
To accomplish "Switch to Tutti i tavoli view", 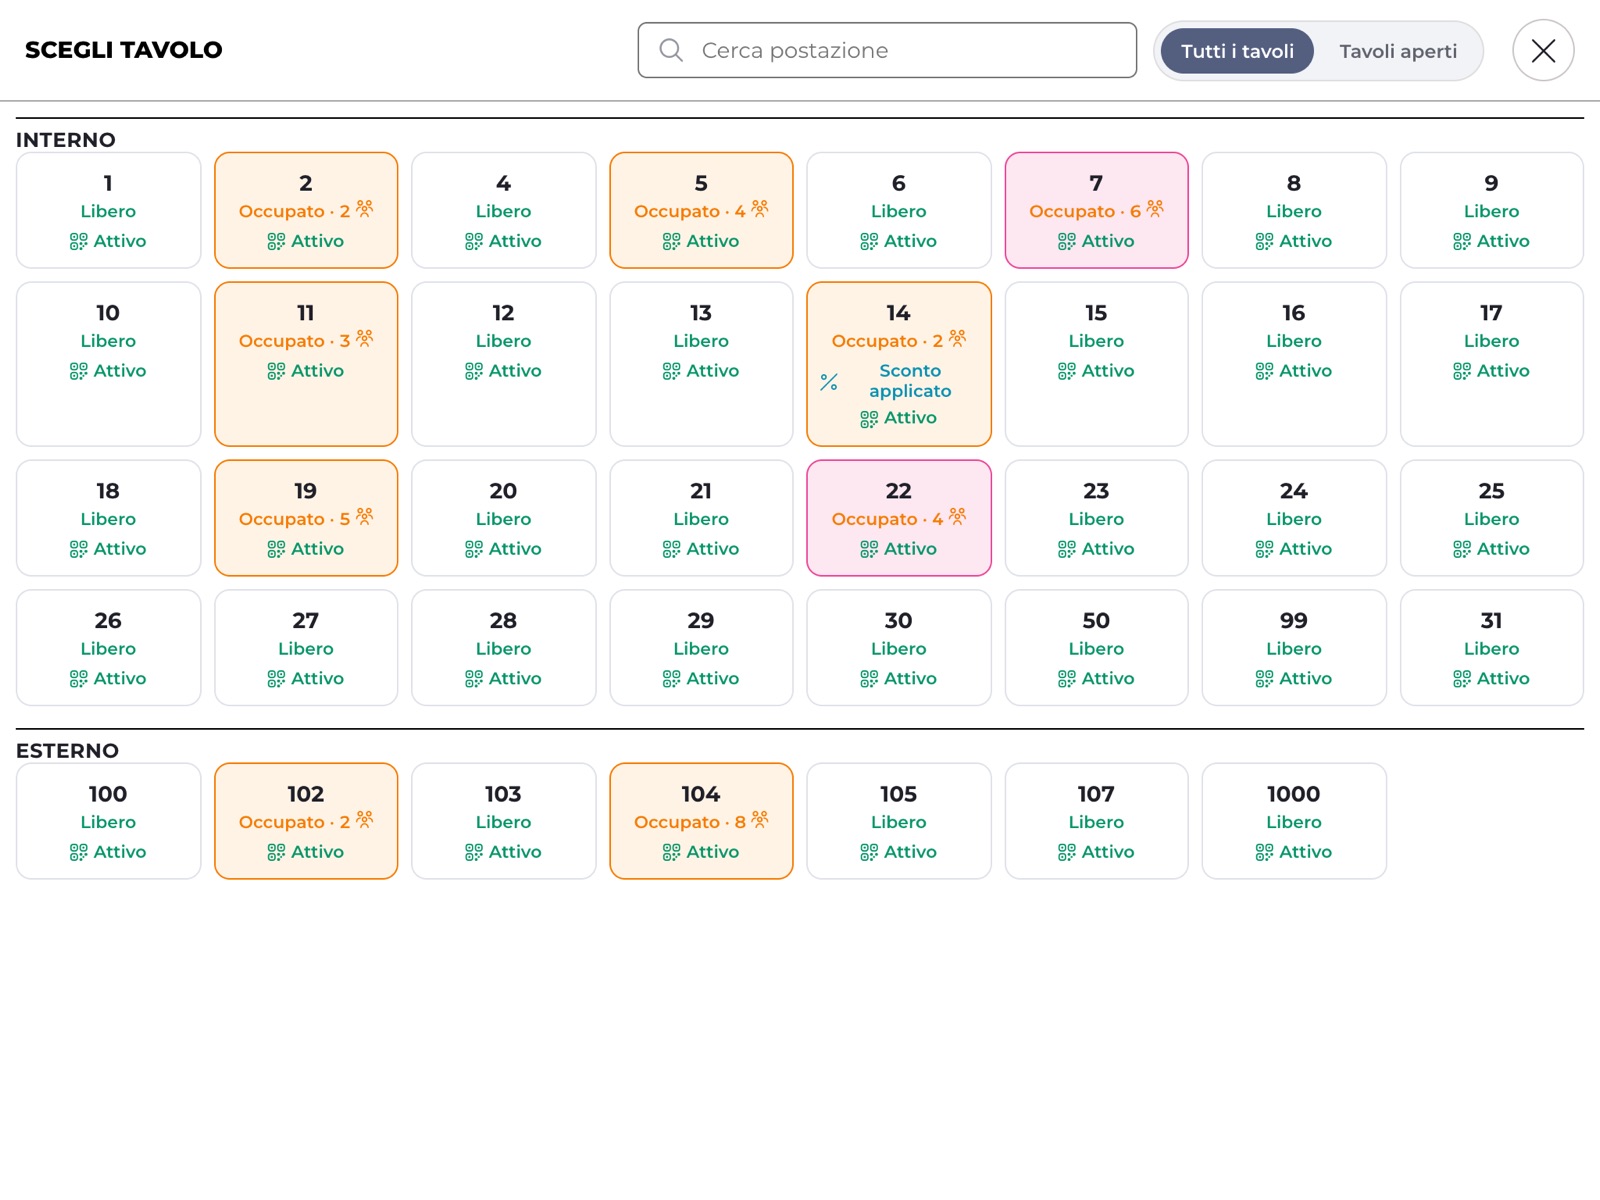I will 1237,51.
